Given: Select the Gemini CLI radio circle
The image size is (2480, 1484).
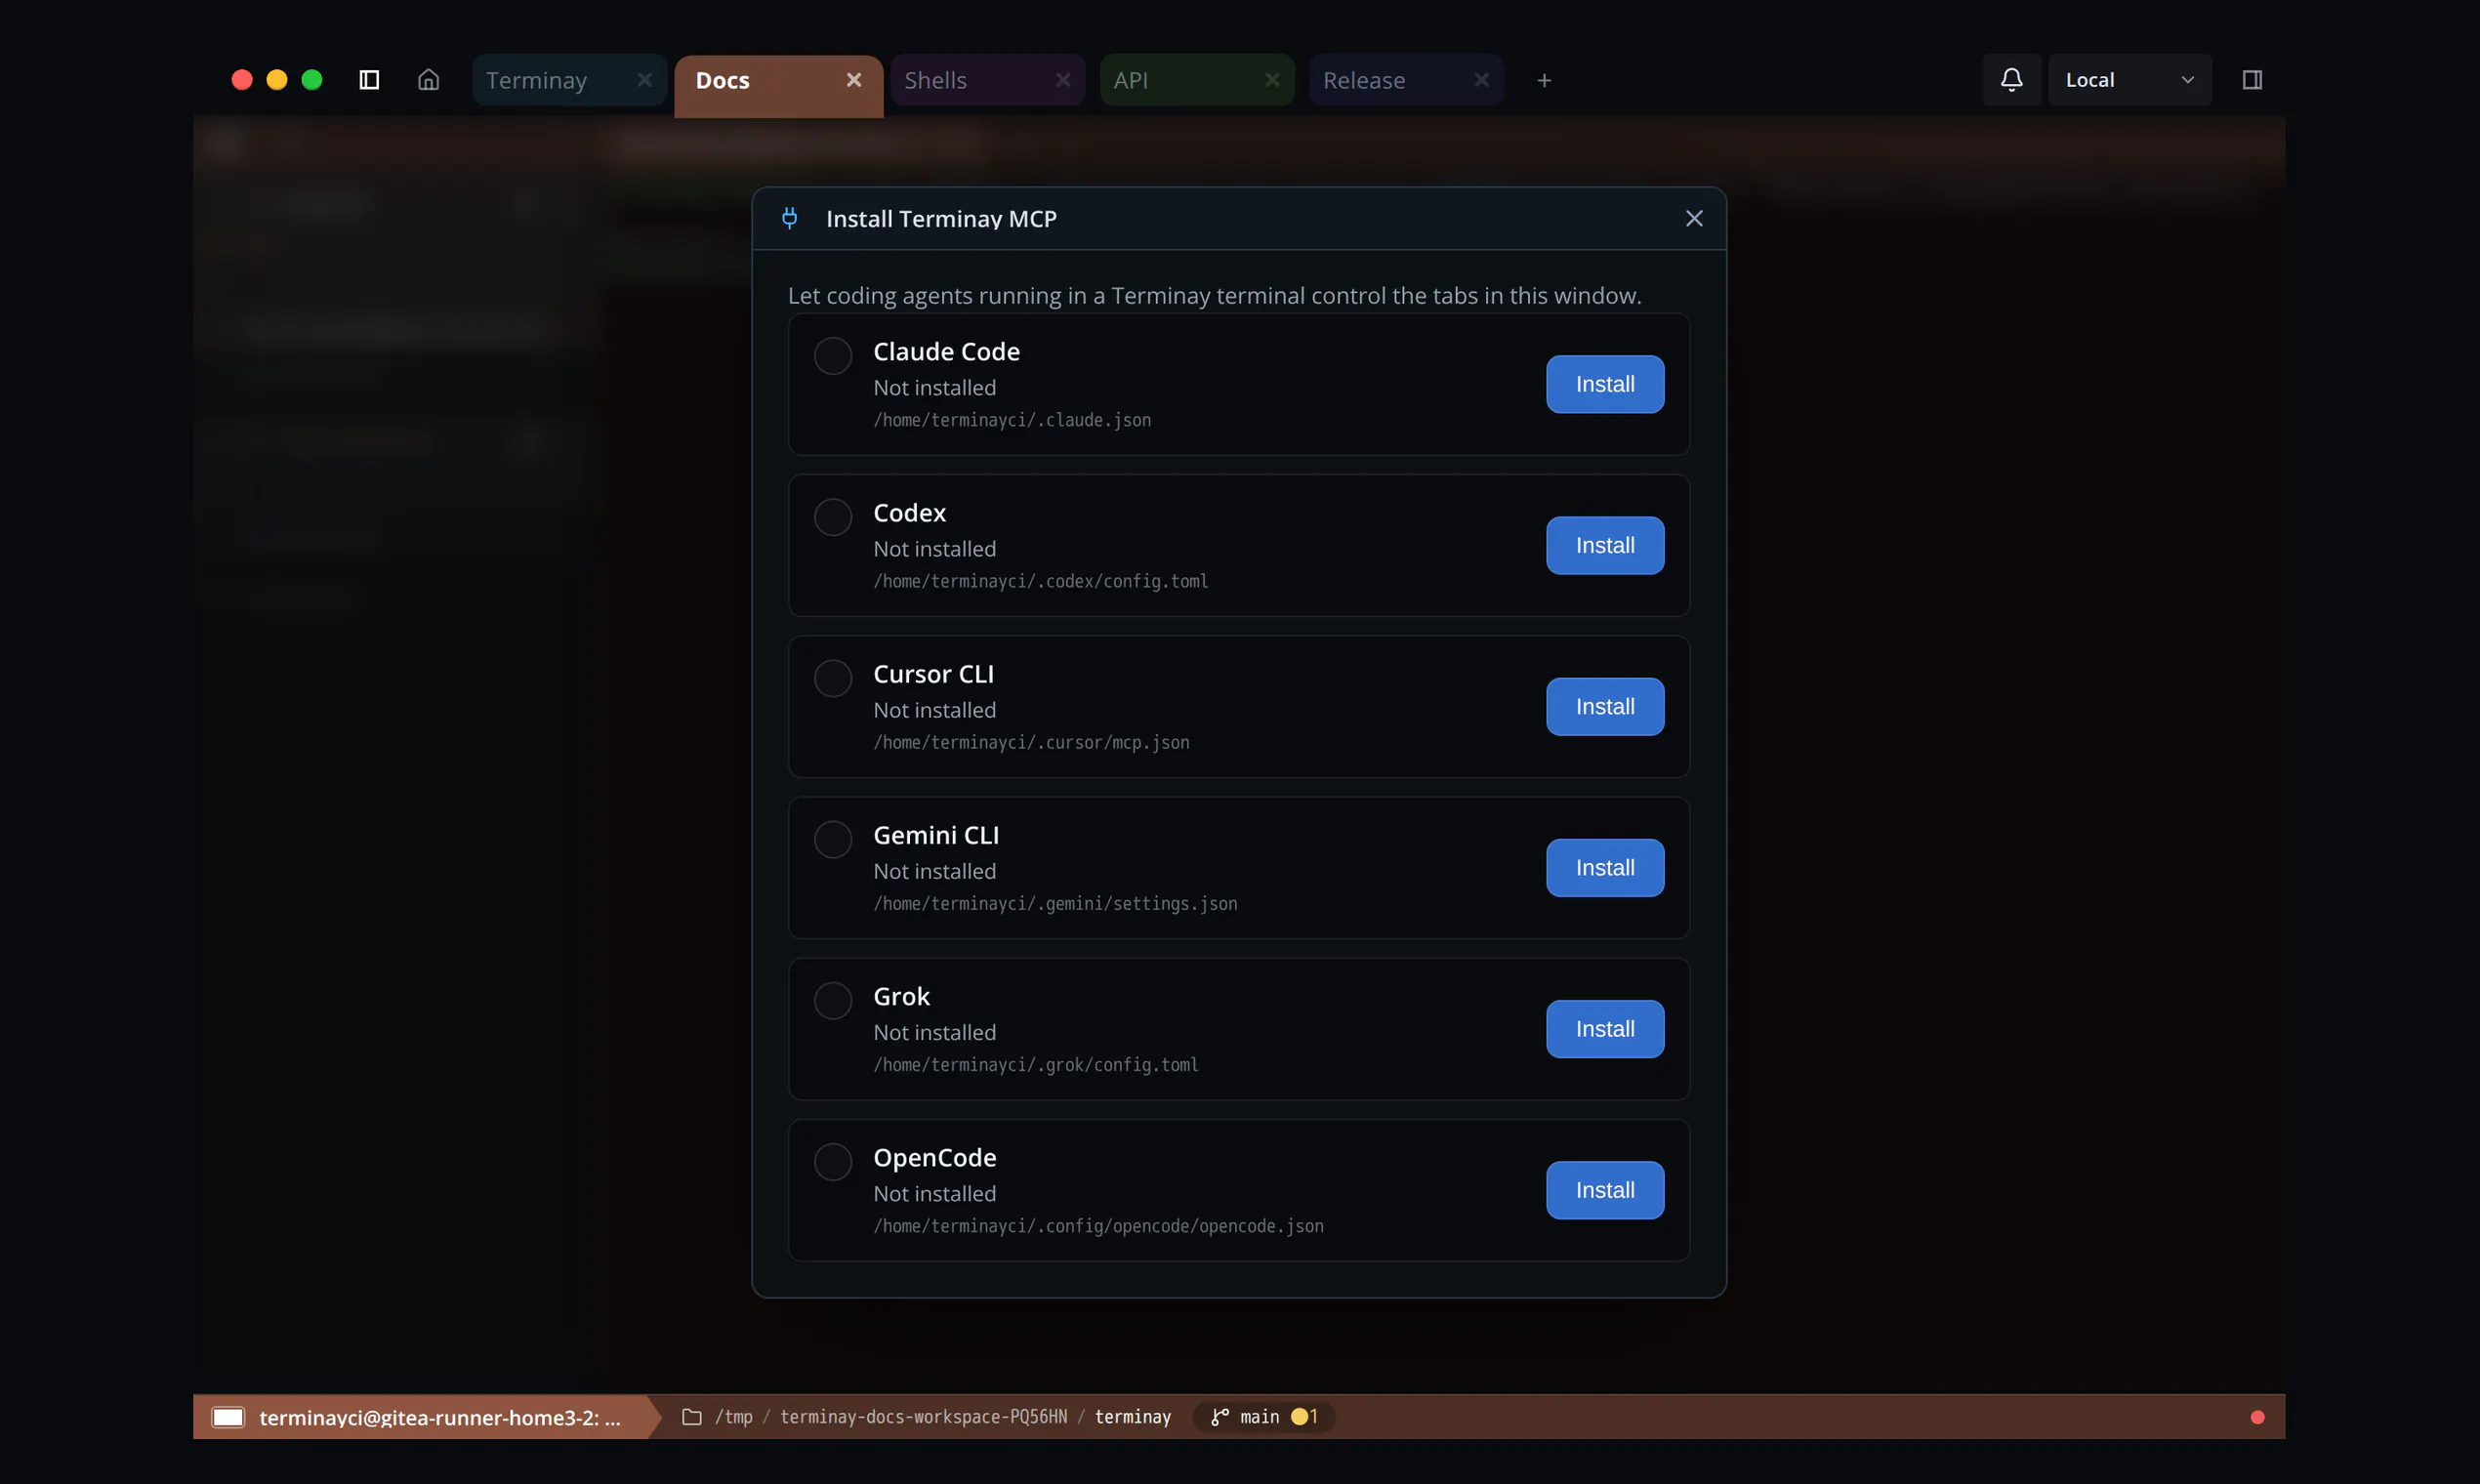Looking at the screenshot, I should 832,839.
